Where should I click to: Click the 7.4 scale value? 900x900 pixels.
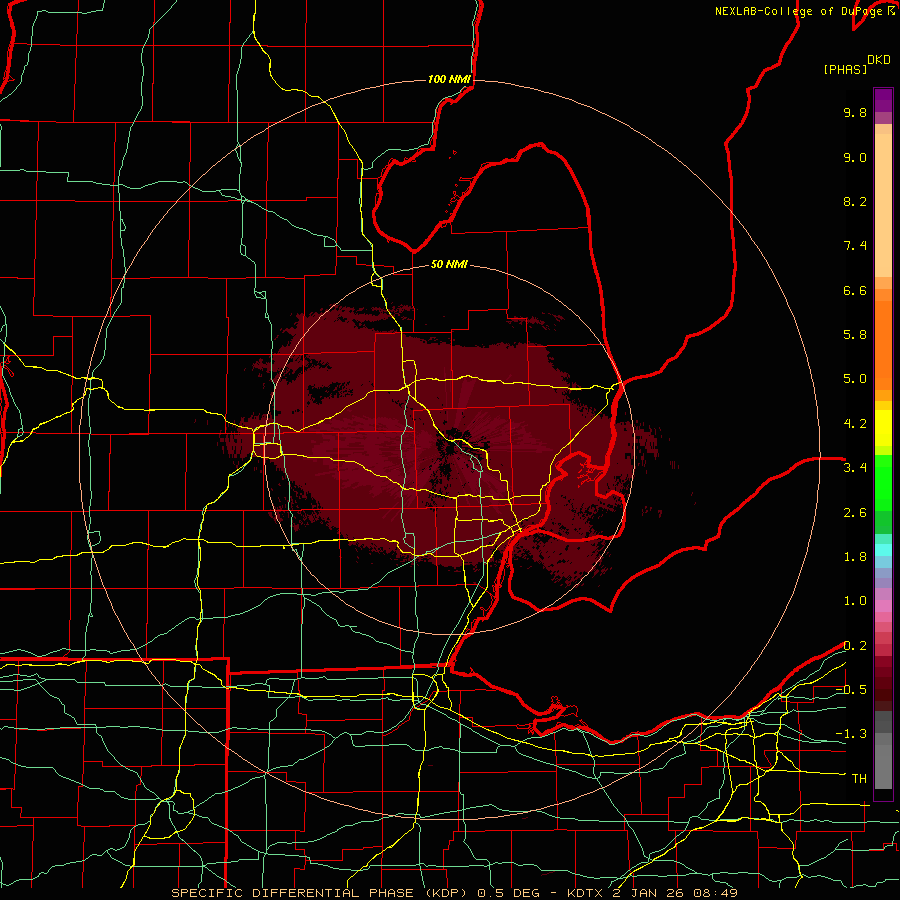(x=855, y=246)
